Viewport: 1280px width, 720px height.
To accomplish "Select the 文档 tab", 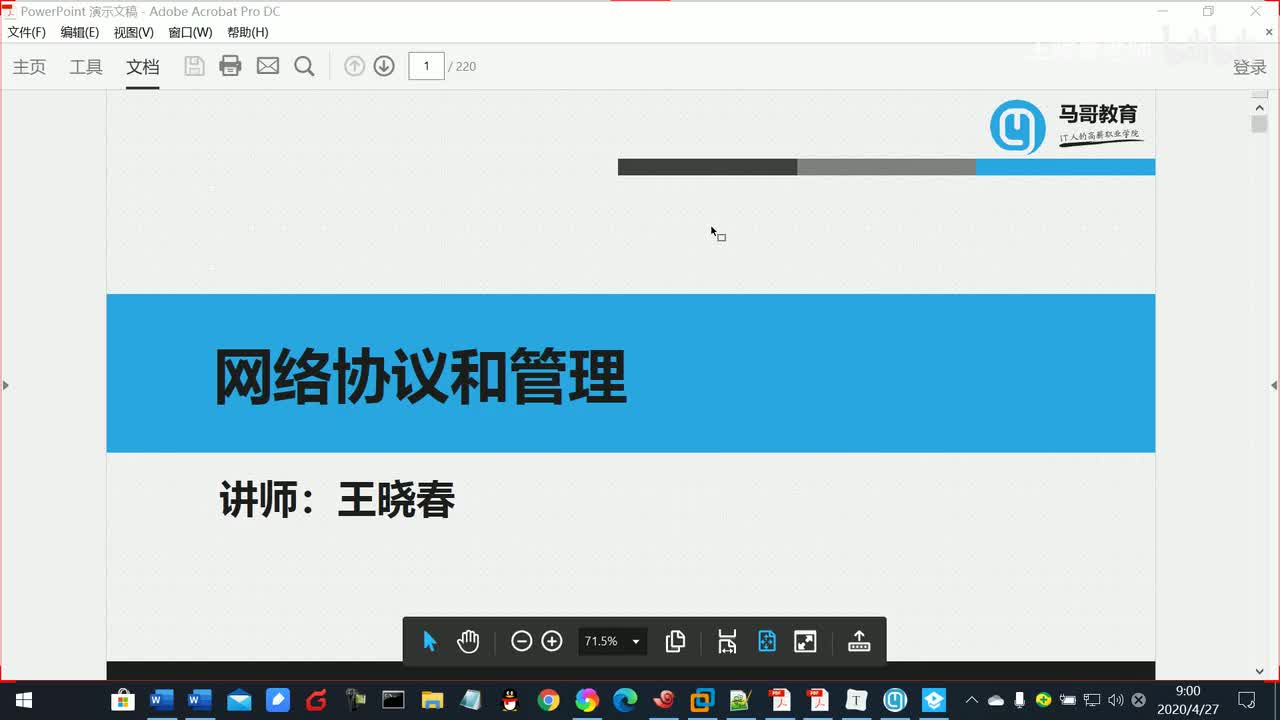I will tap(143, 67).
